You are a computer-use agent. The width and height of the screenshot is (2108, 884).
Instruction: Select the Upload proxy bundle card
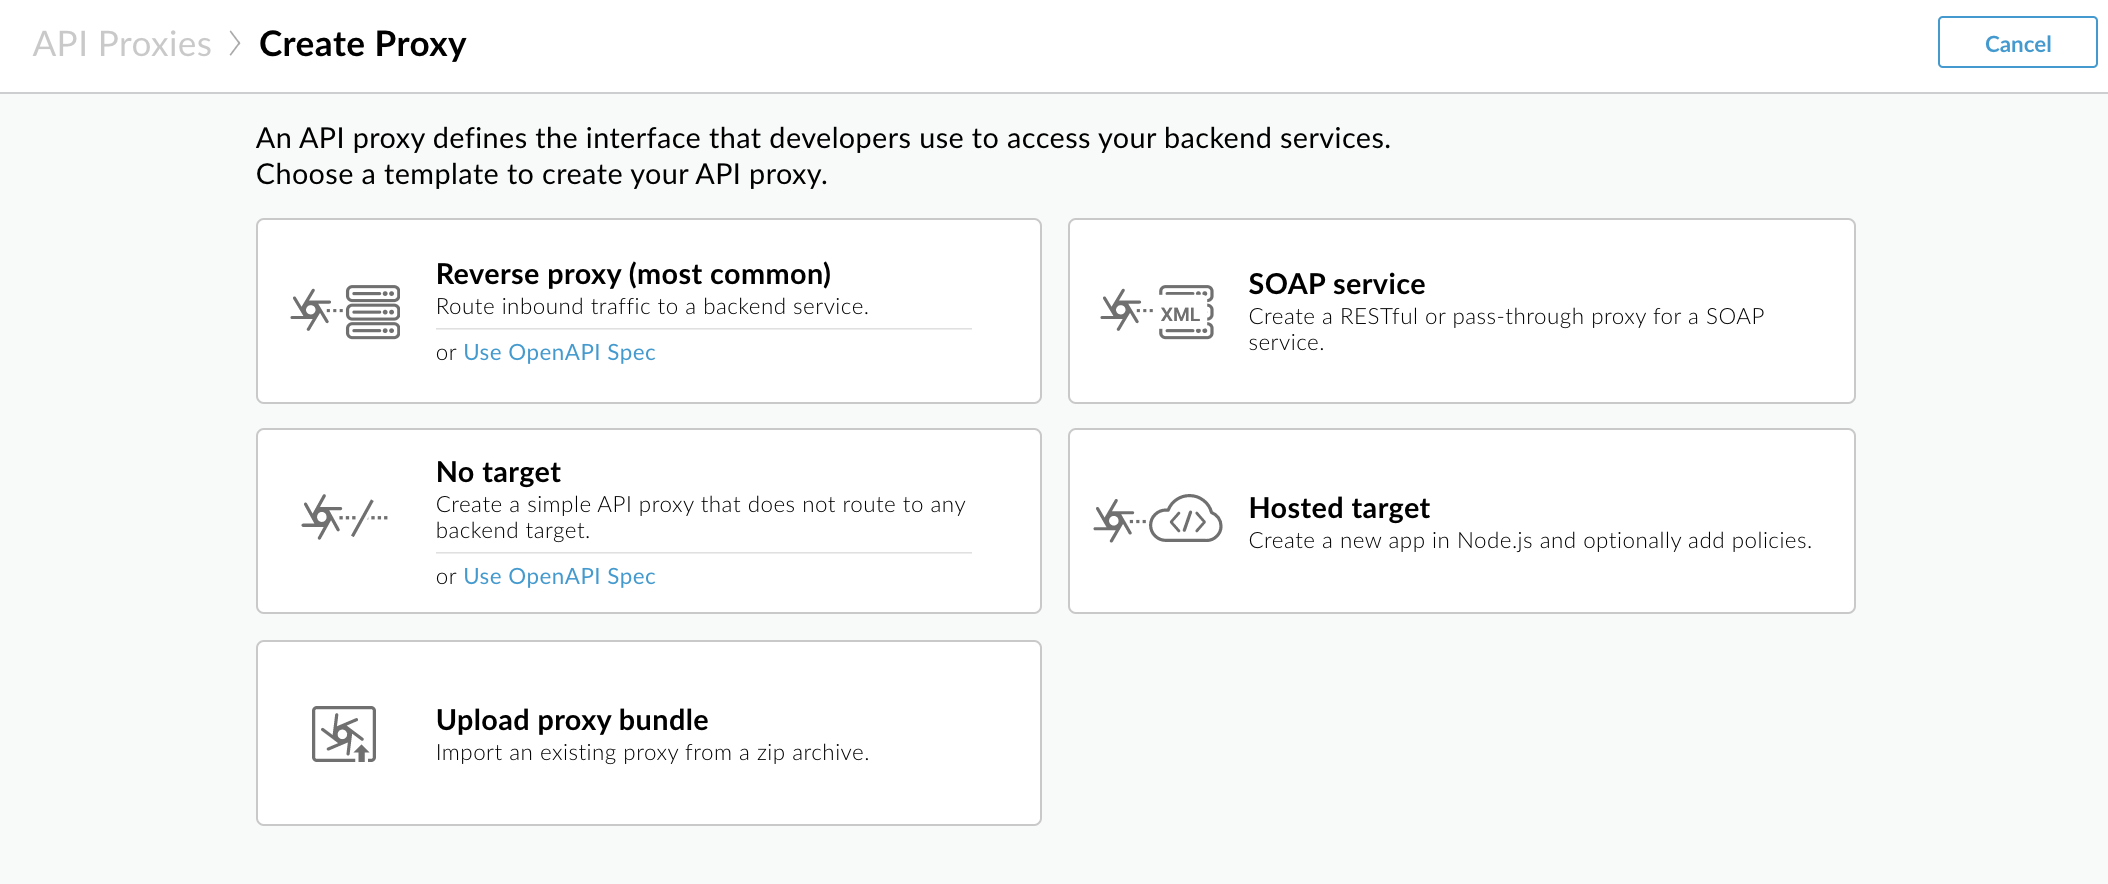click(649, 733)
